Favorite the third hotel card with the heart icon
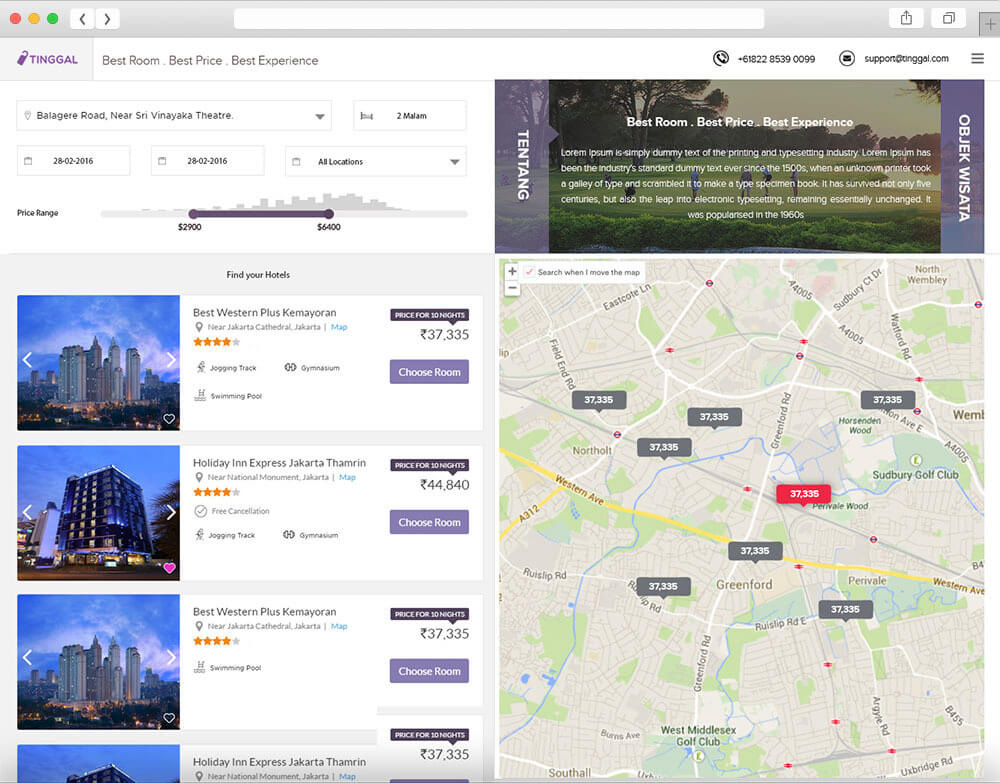The image size is (1000, 783). [169, 718]
